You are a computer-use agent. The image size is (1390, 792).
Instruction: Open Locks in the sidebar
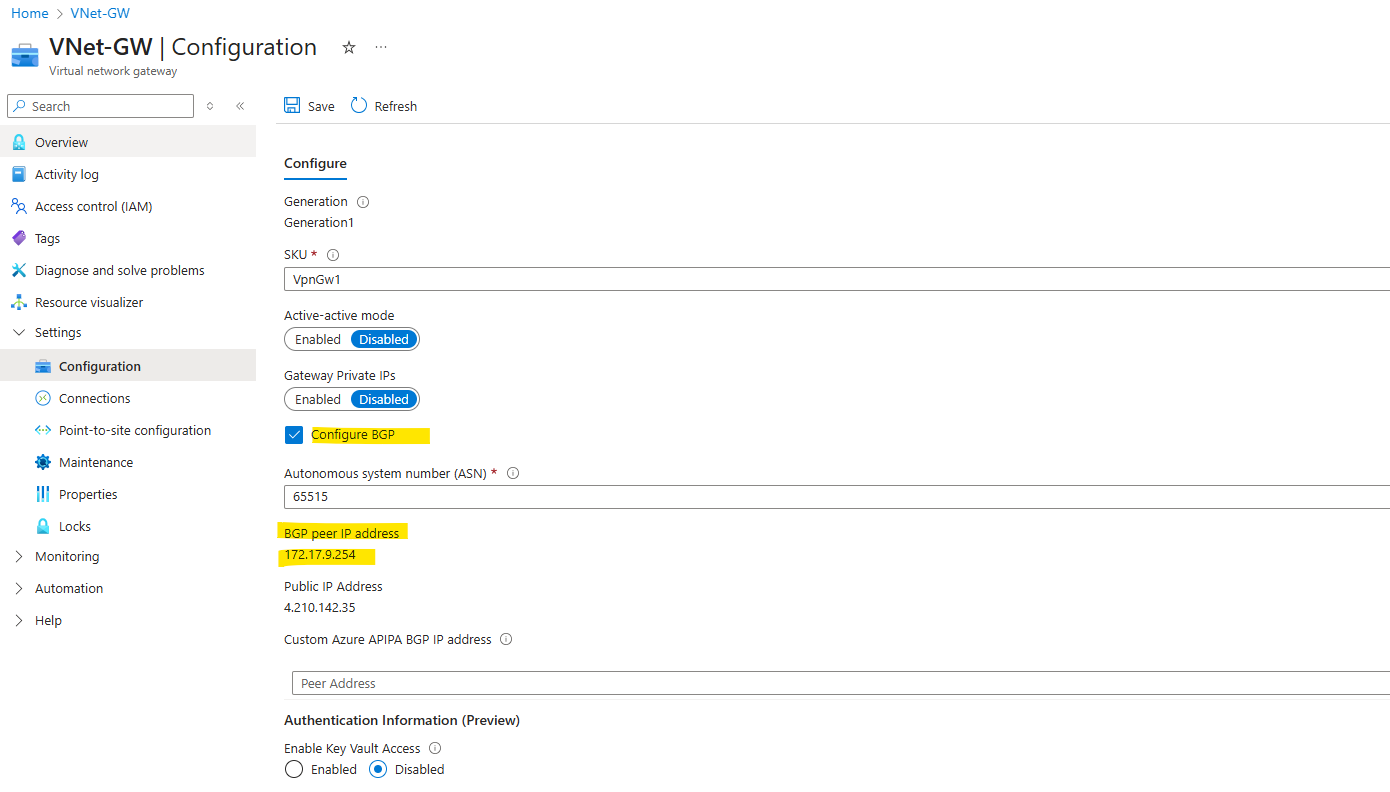coord(128,526)
